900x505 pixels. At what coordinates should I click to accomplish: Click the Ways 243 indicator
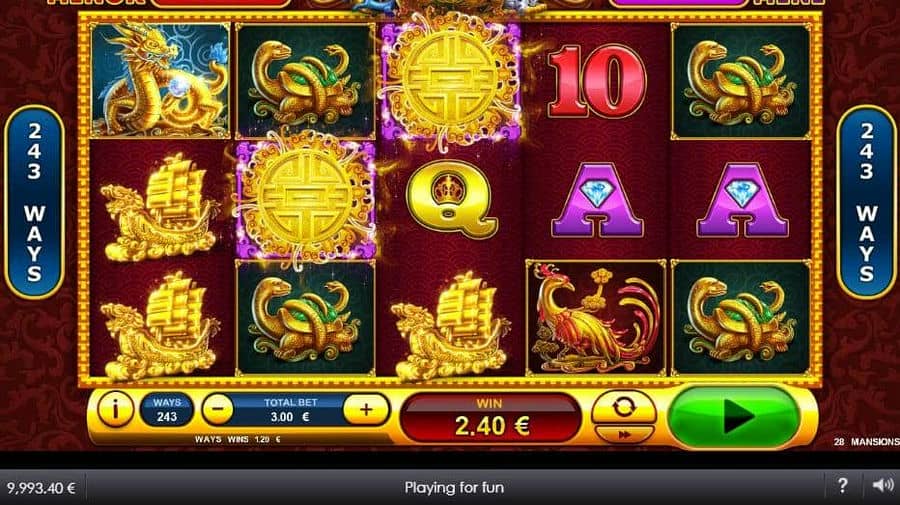[x=167, y=410]
